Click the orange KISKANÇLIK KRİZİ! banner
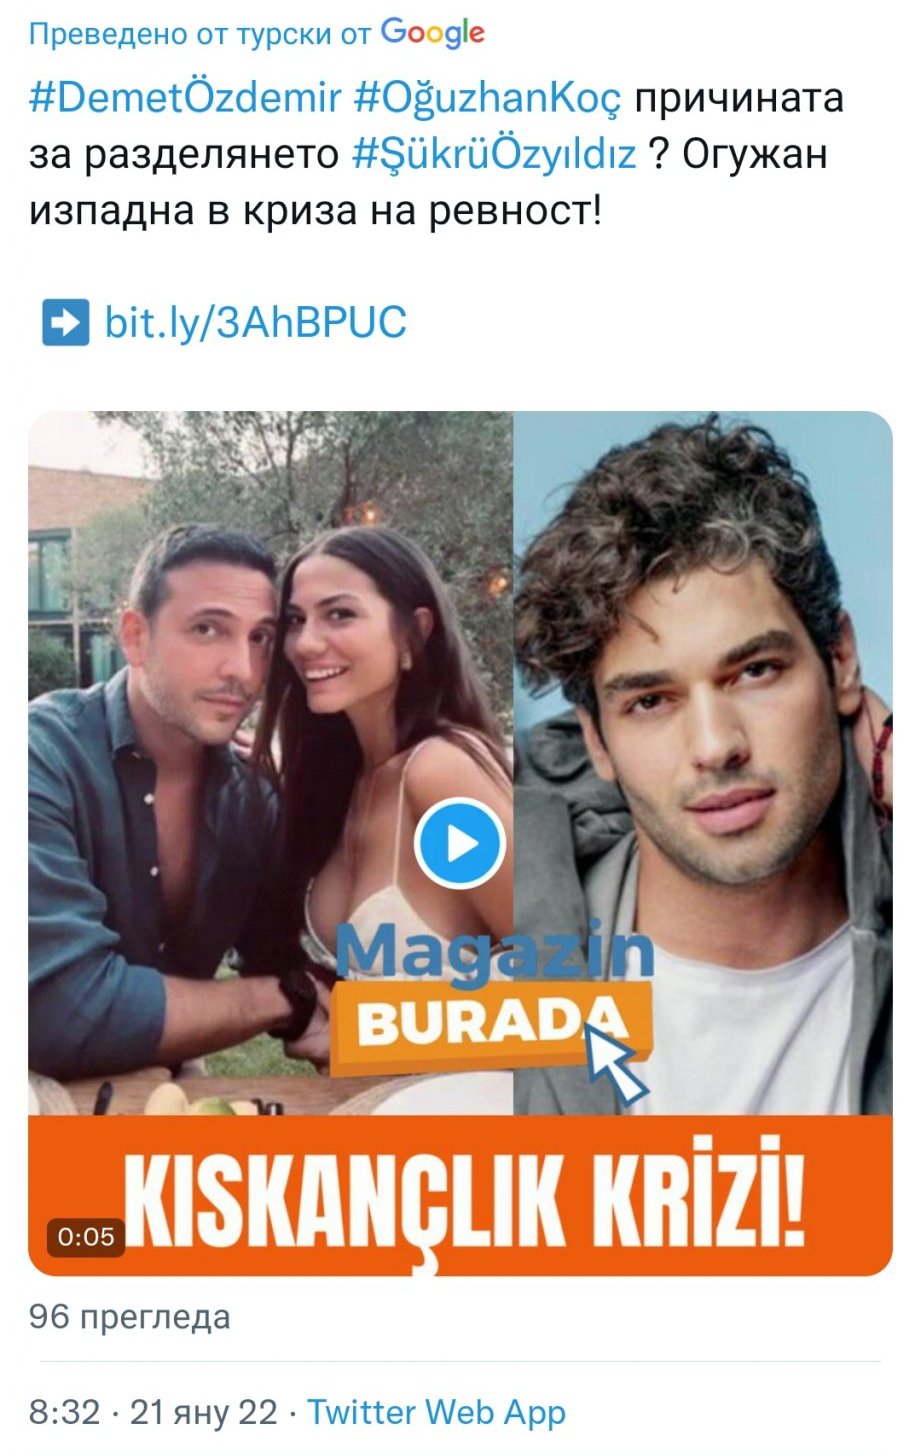 [460, 1195]
